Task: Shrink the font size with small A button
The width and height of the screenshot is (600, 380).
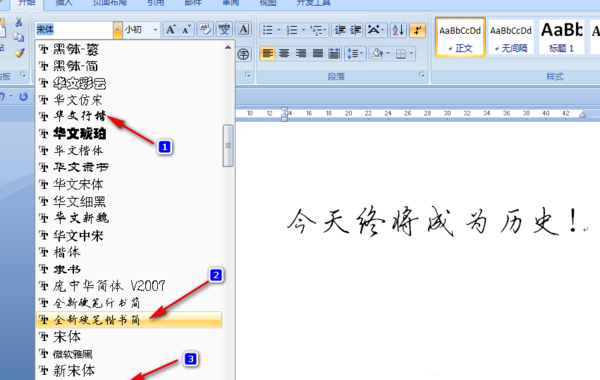Action: pyautogui.click(x=186, y=29)
